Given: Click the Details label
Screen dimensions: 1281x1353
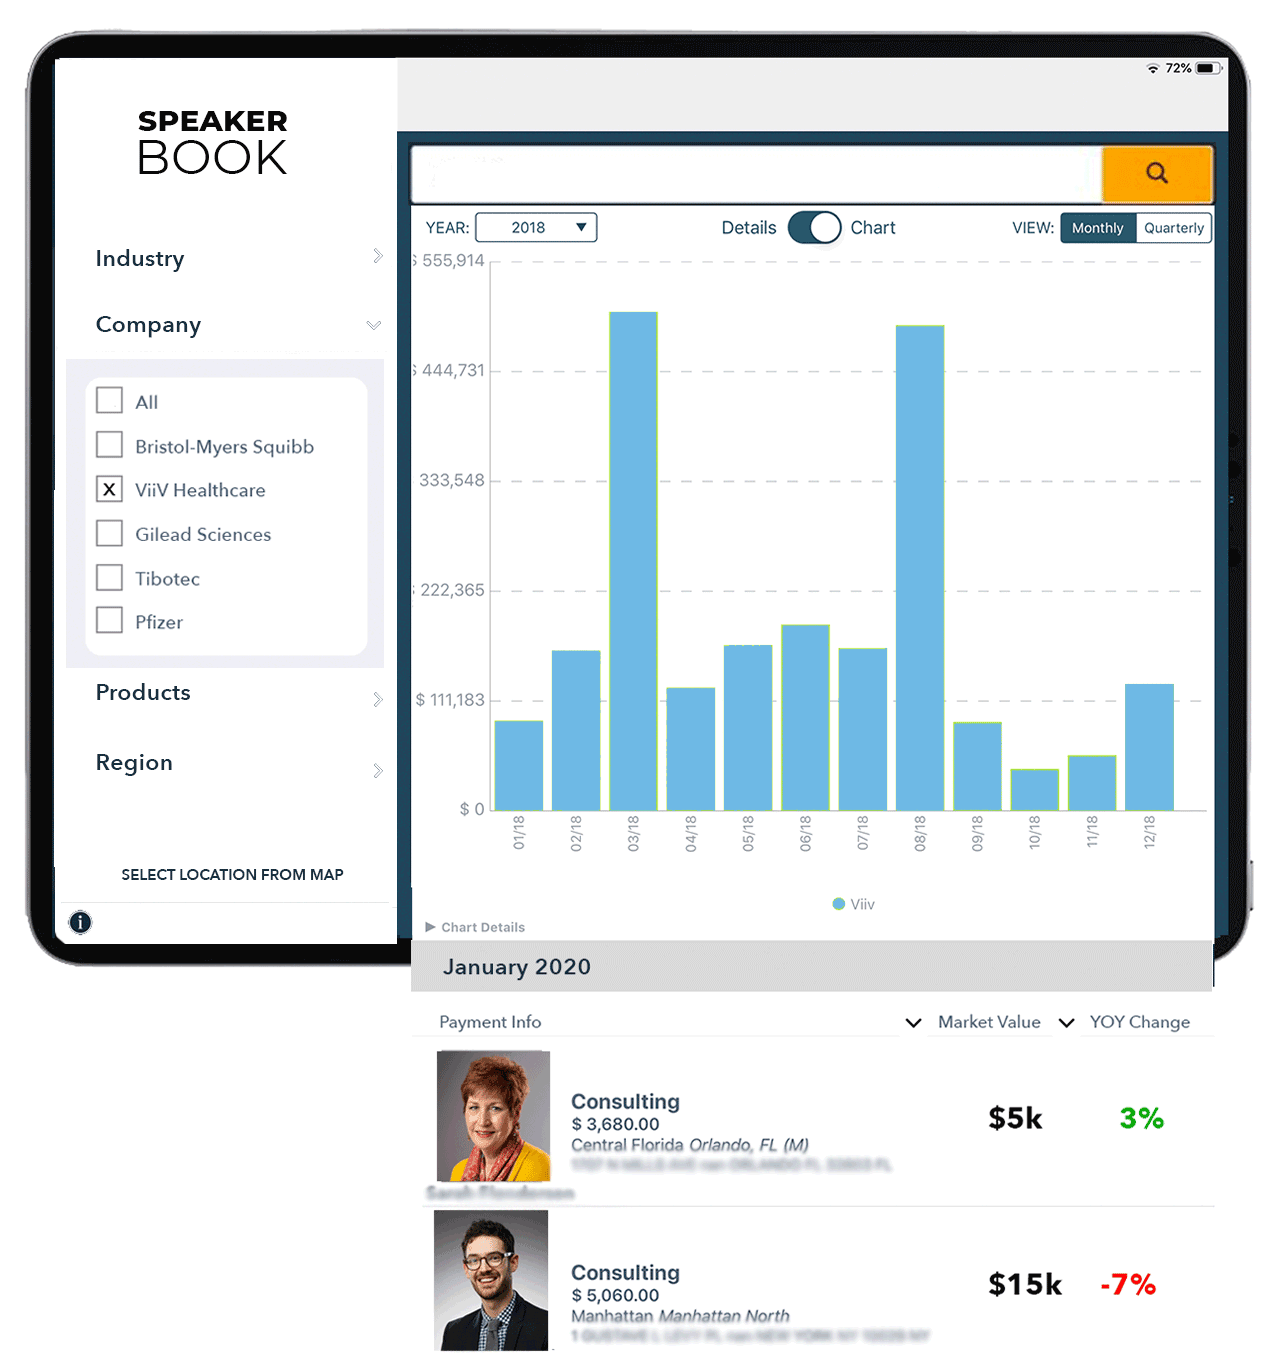Looking at the screenshot, I should (749, 228).
